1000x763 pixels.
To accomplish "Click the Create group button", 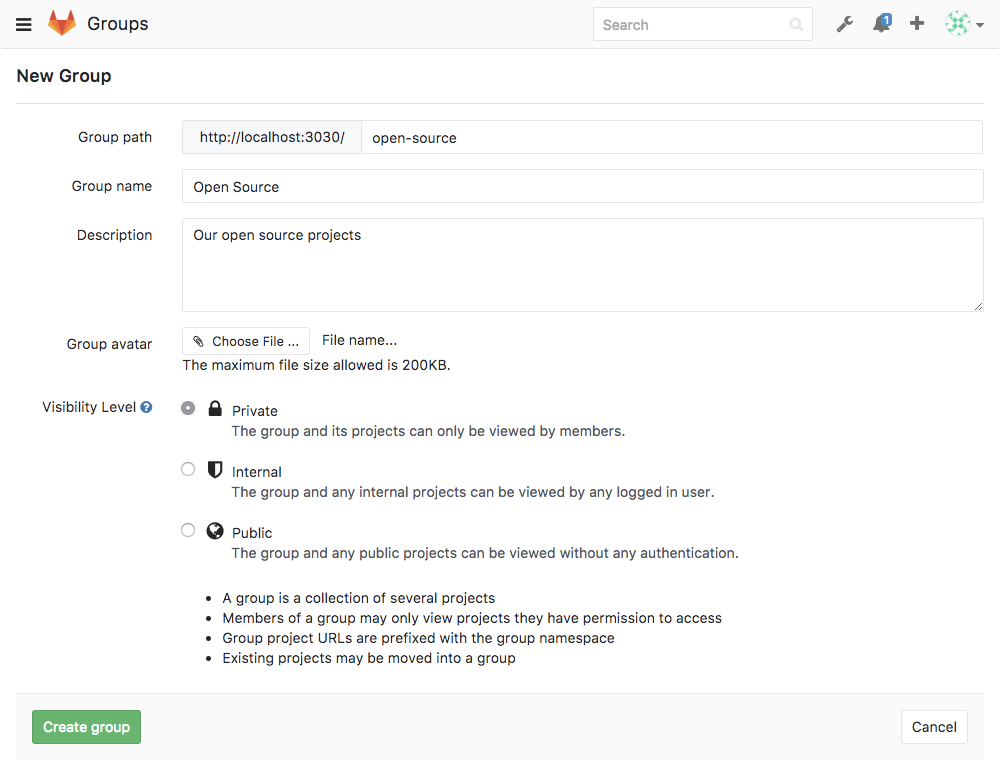I will [87, 727].
